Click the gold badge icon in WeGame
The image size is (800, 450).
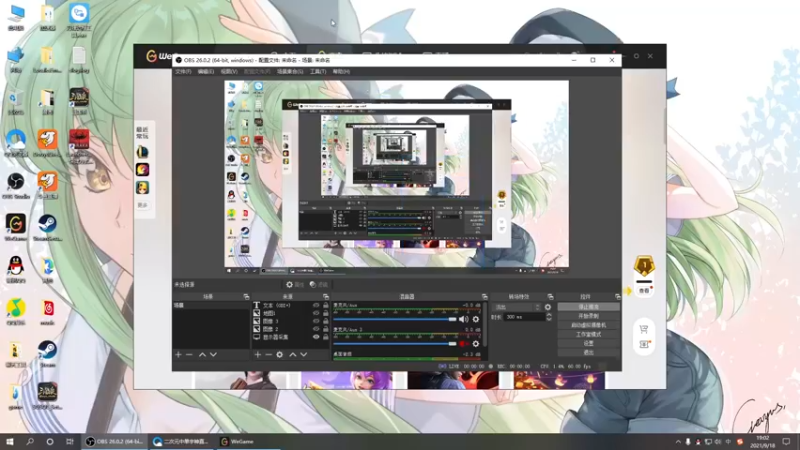[644, 266]
